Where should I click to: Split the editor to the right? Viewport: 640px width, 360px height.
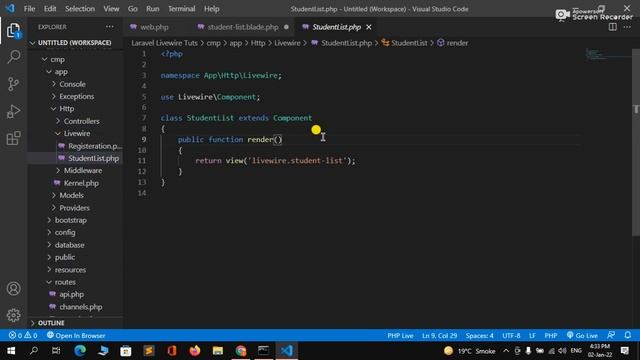pyautogui.click(x=613, y=27)
